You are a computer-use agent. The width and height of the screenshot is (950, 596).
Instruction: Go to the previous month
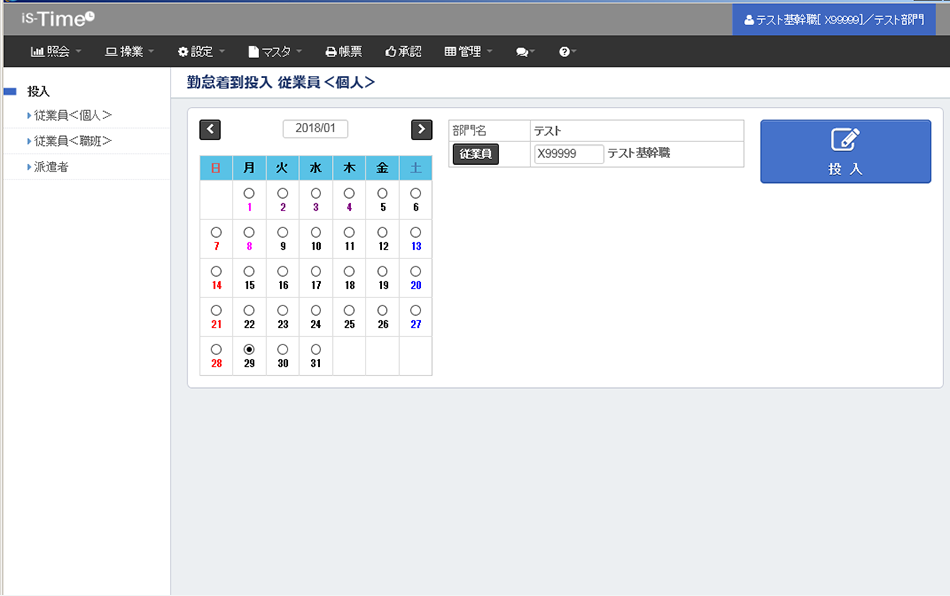[x=210, y=130]
